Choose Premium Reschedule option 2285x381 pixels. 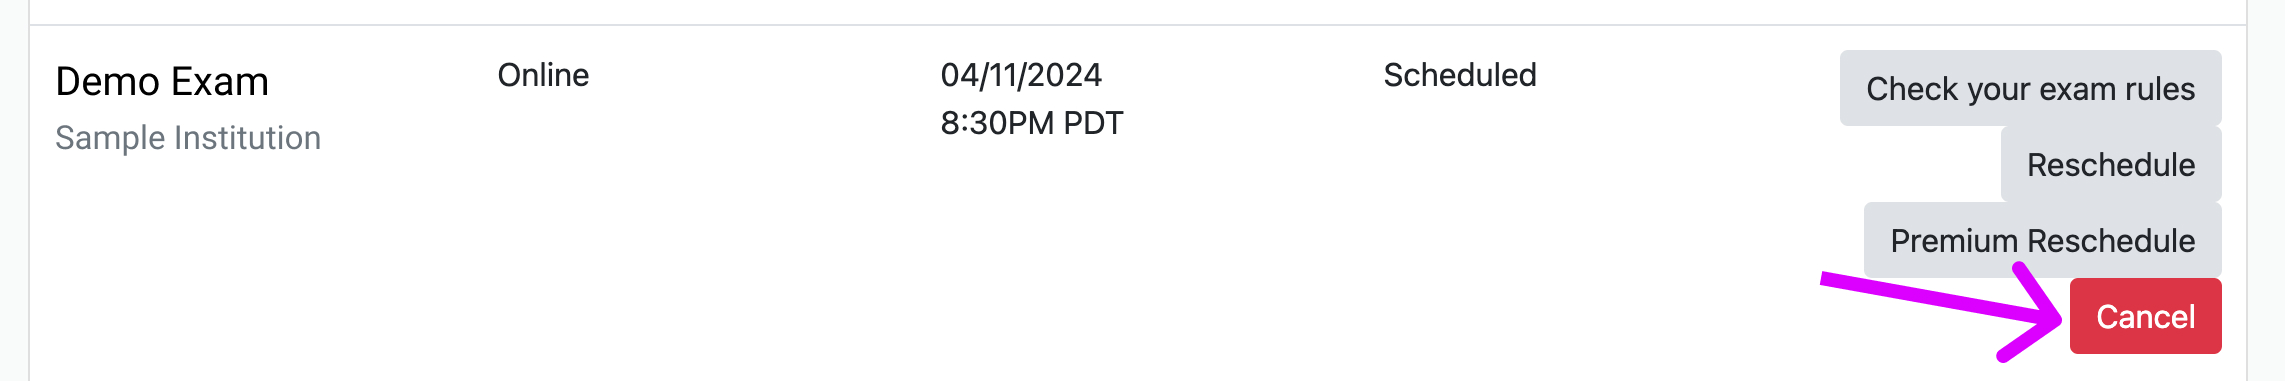(2042, 240)
